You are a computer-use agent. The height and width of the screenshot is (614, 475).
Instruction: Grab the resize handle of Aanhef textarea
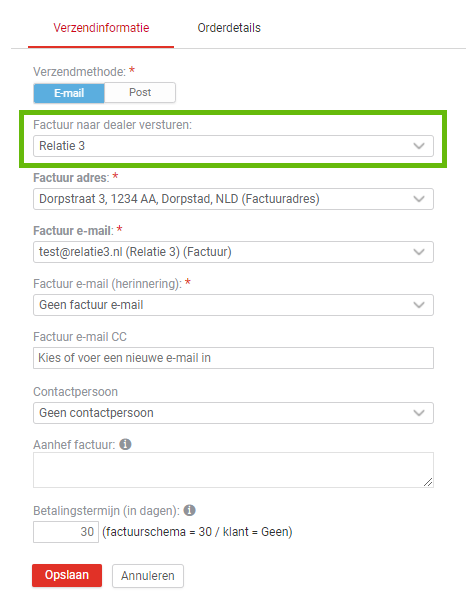(x=428, y=482)
